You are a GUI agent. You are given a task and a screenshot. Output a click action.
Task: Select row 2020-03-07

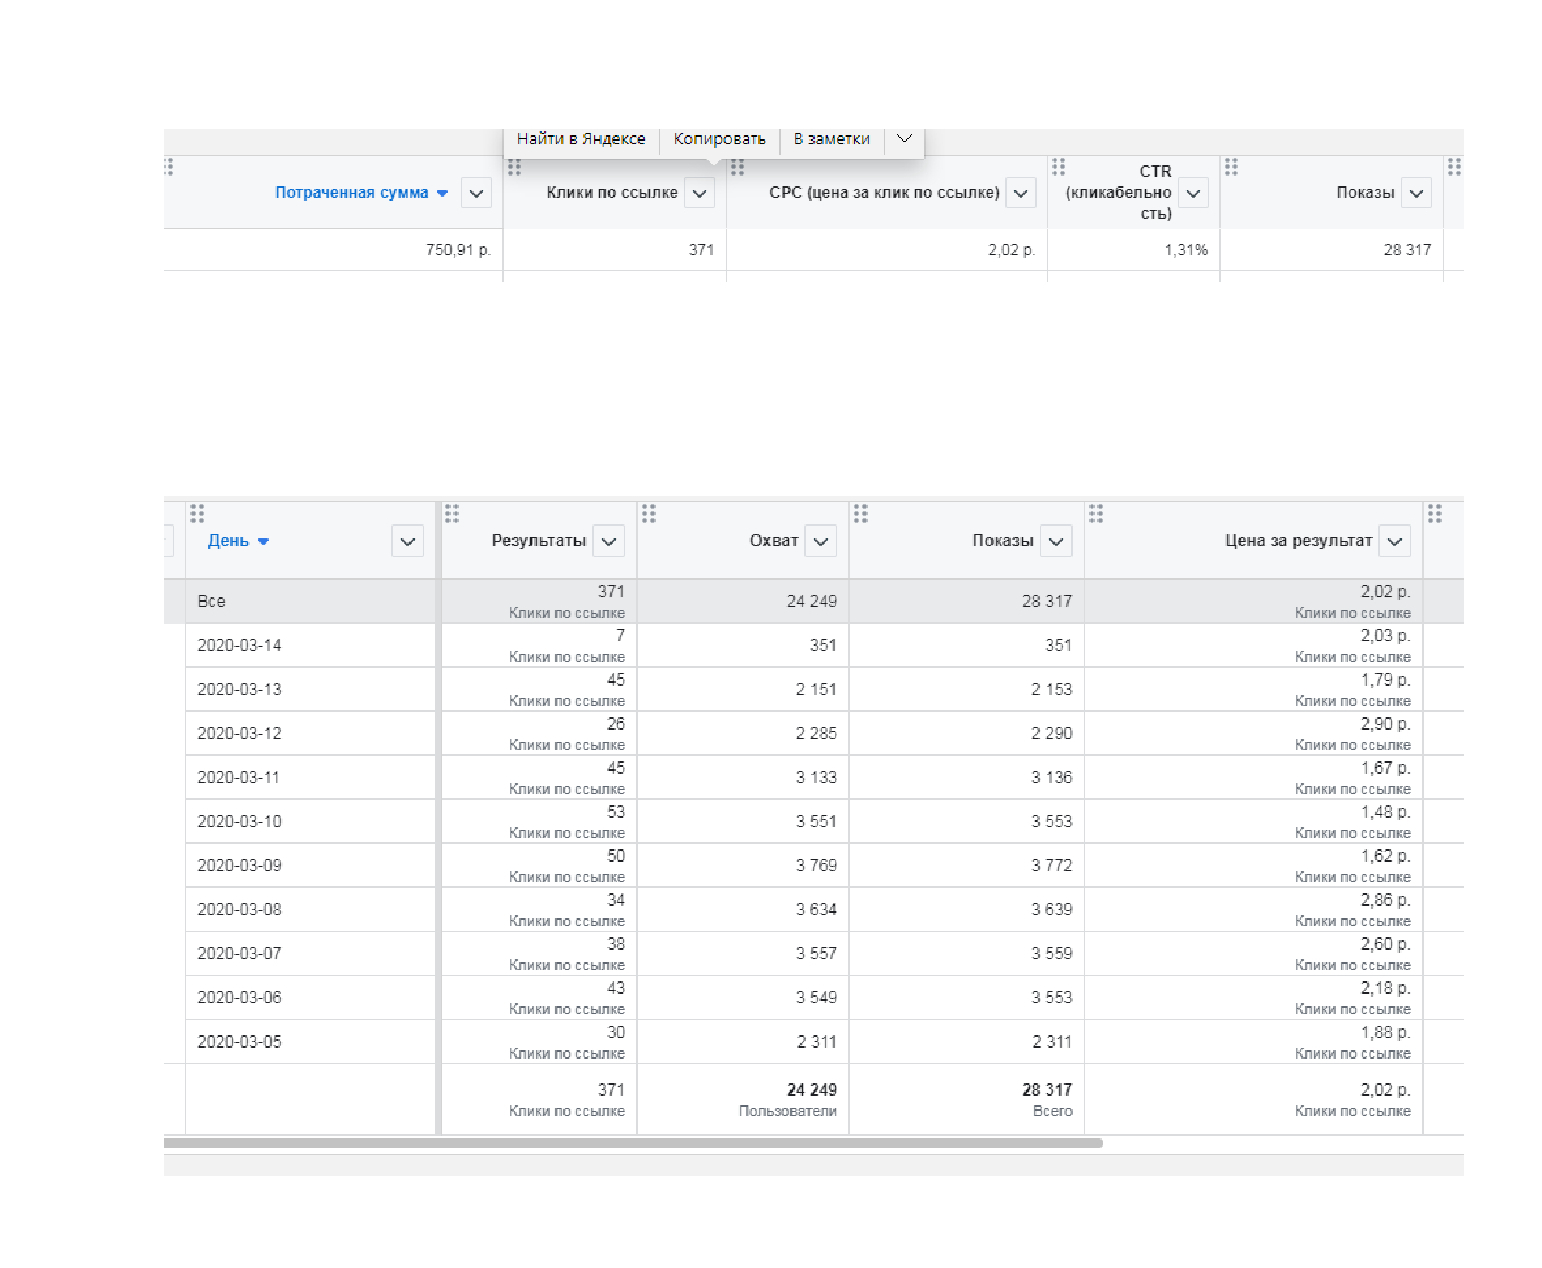[x=814, y=953]
